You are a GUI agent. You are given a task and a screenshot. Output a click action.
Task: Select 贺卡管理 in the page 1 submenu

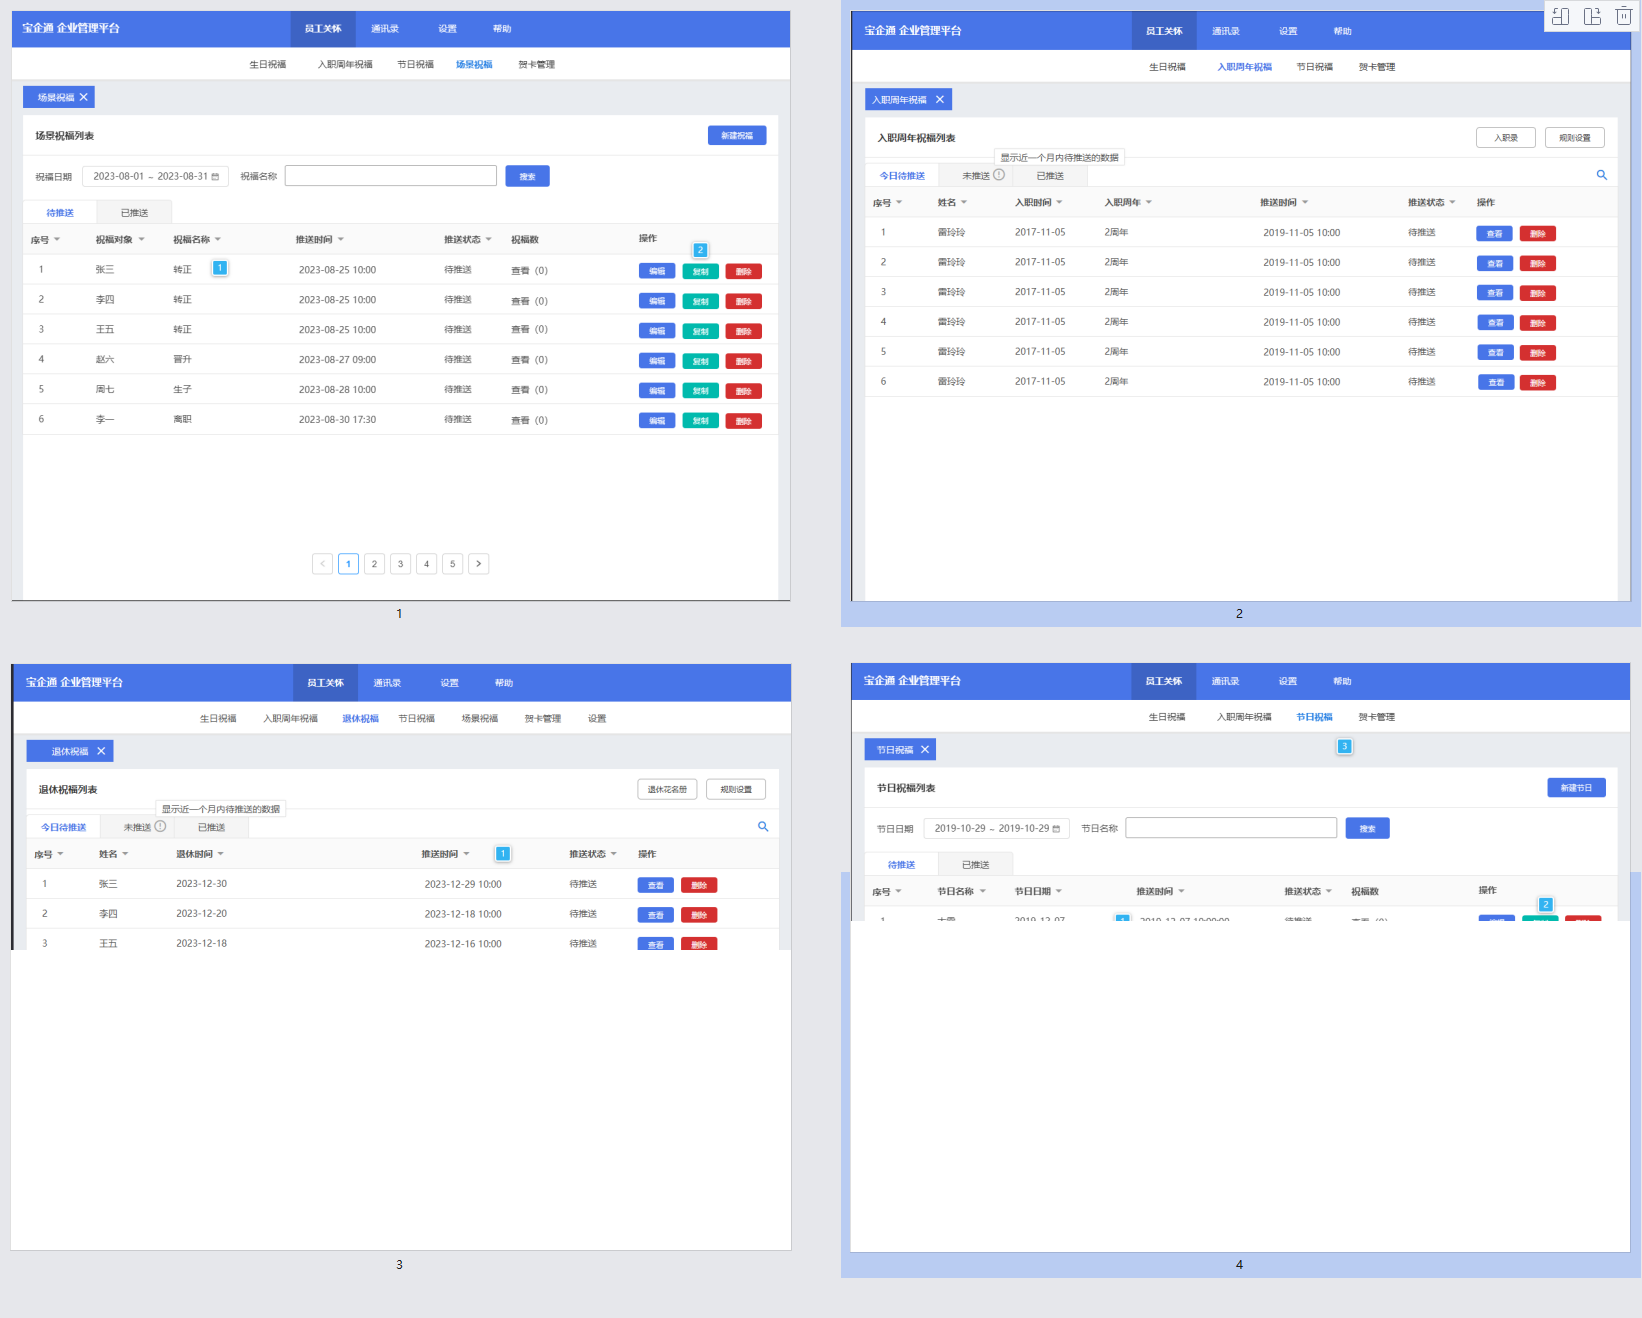(536, 65)
